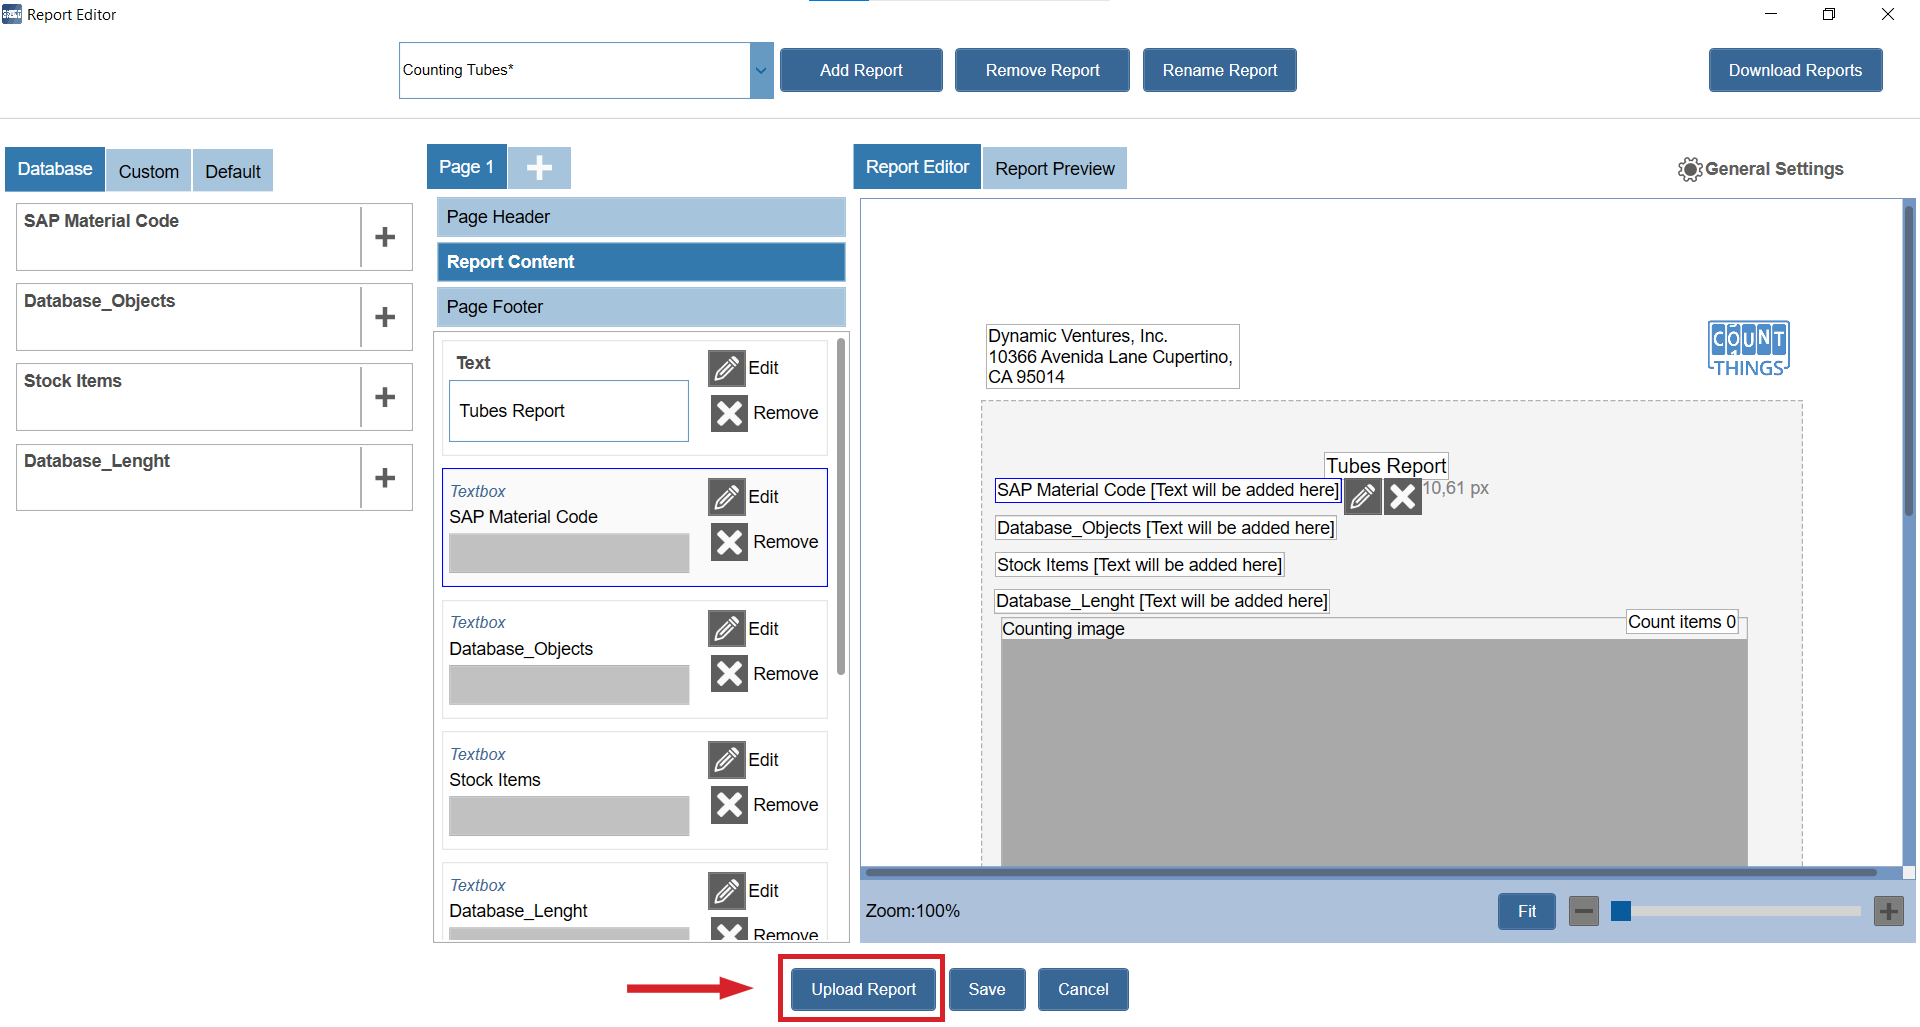1920x1027 pixels.
Task: Click pencil Edit icon for Tubes Report text
Action: [727, 368]
